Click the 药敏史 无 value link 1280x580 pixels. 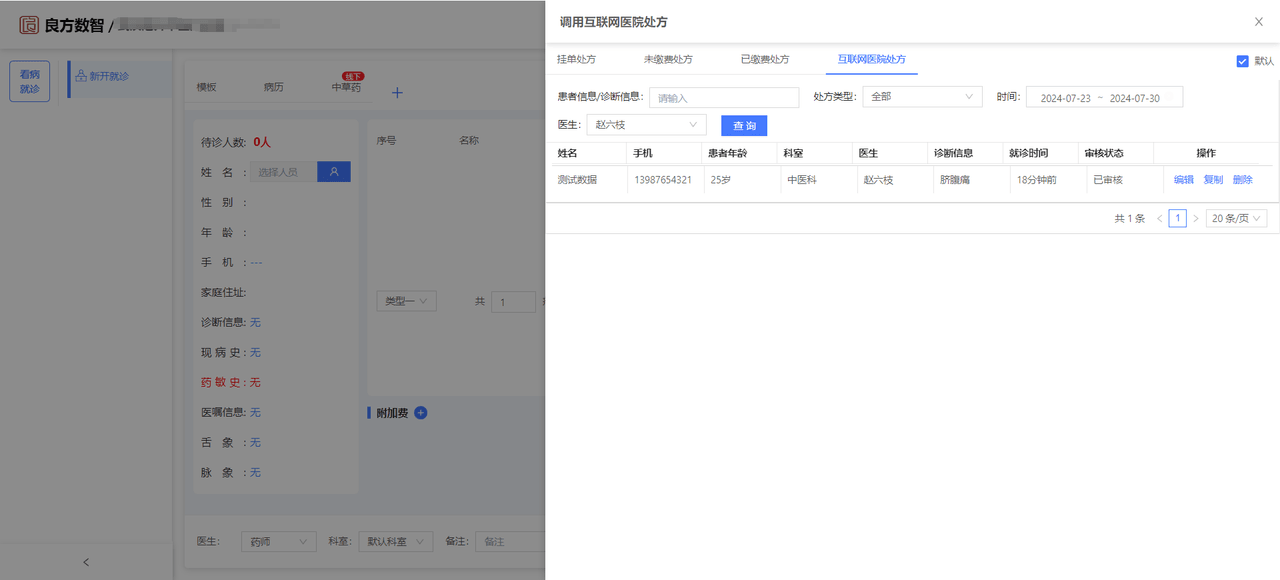click(x=255, y=382)
